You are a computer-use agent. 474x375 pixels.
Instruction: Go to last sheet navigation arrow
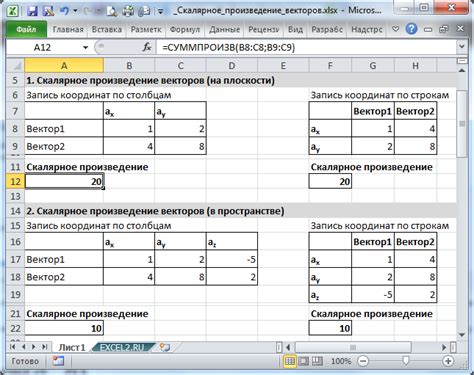click(x=44, y=347)
